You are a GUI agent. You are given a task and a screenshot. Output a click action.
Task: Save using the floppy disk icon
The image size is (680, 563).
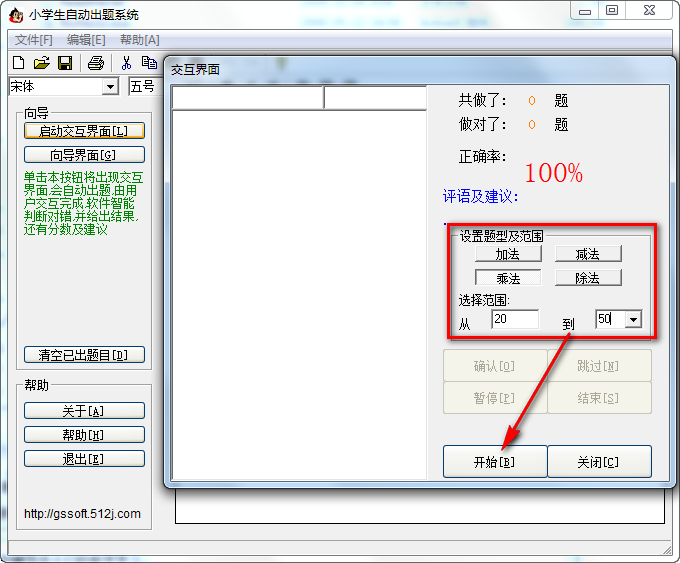click(65, 63)
